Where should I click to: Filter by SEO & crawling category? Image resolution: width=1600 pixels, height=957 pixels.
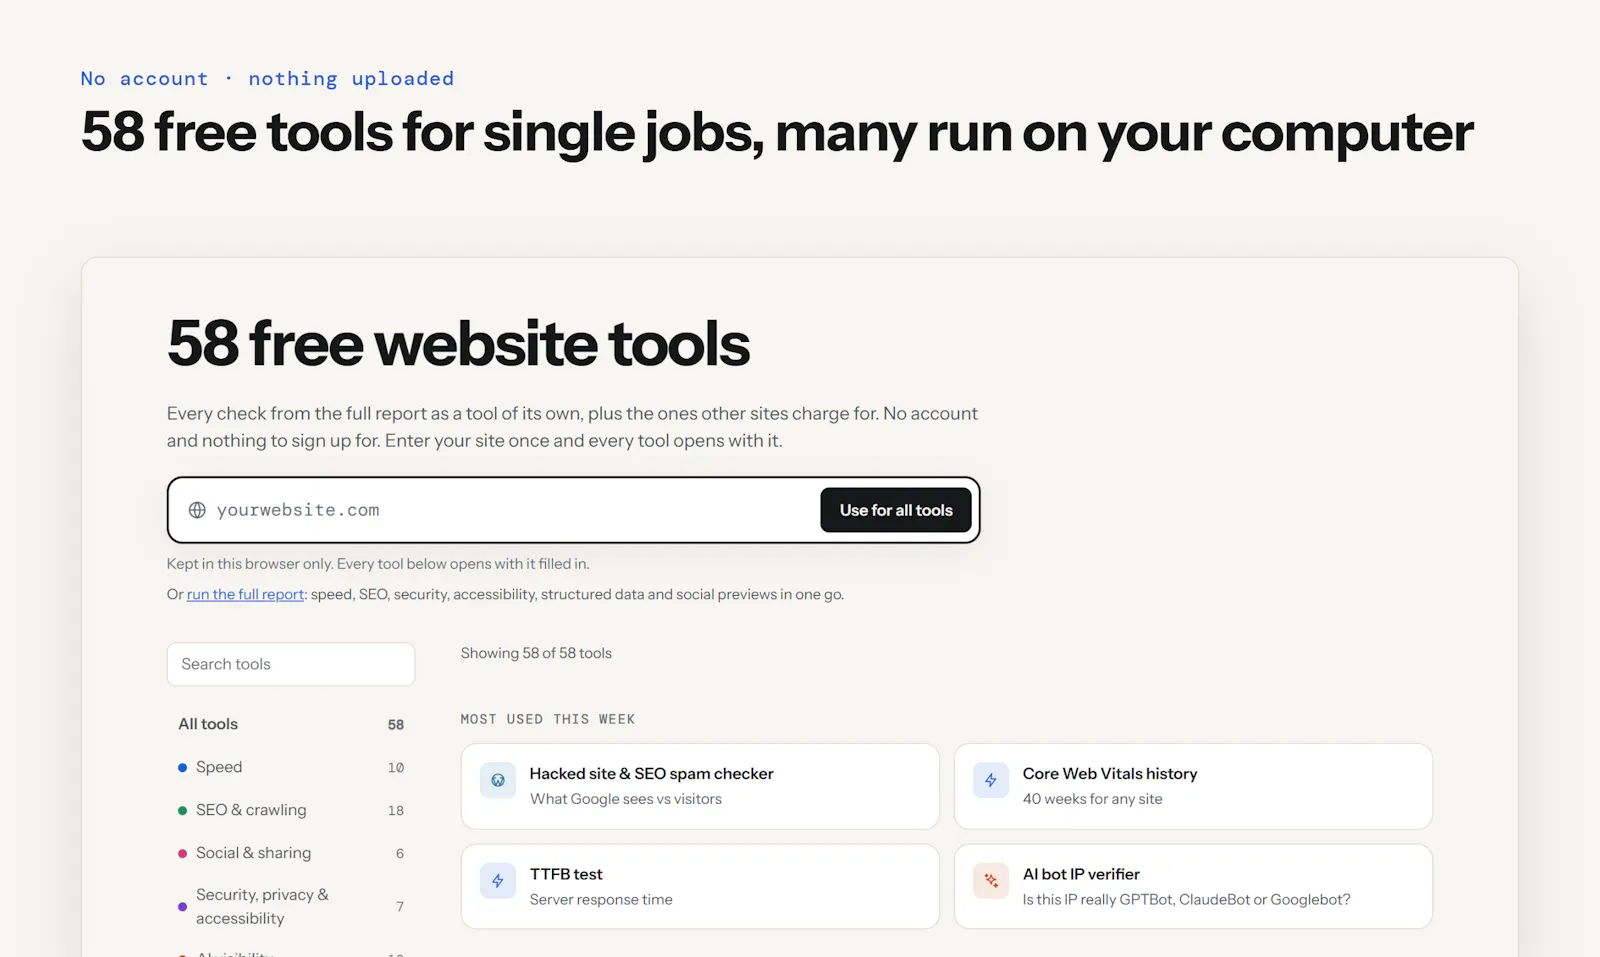(x=291, y=810)
